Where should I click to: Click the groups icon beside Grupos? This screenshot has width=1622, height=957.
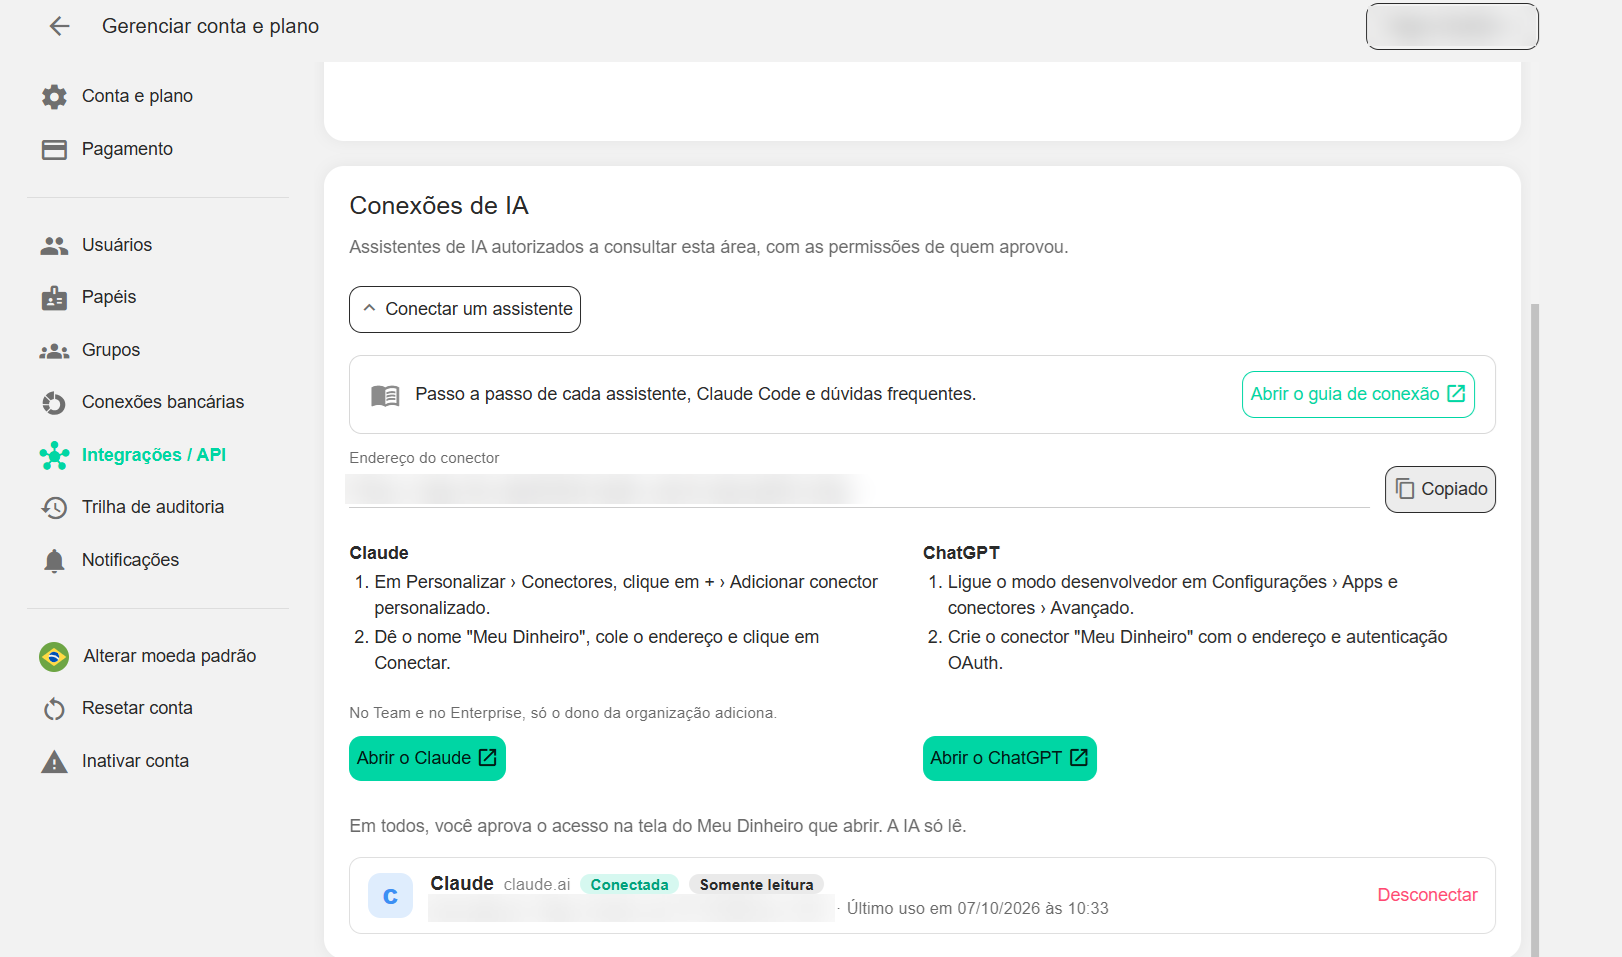[x=54, y=351]
